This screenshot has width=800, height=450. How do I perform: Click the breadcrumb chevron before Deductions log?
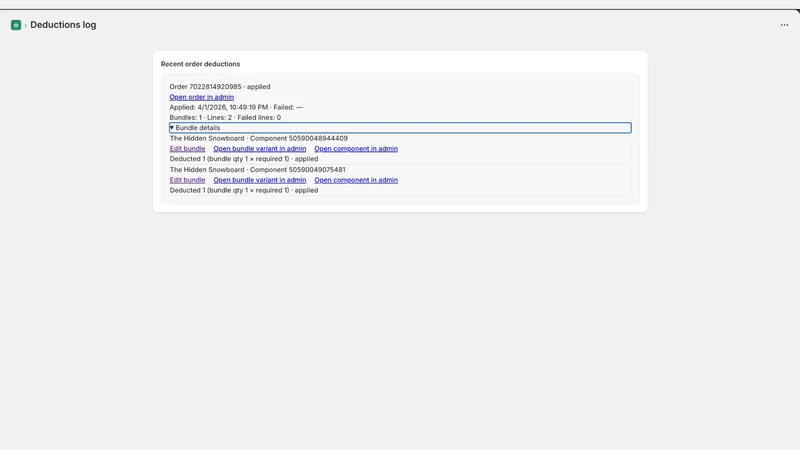[26, 25]
